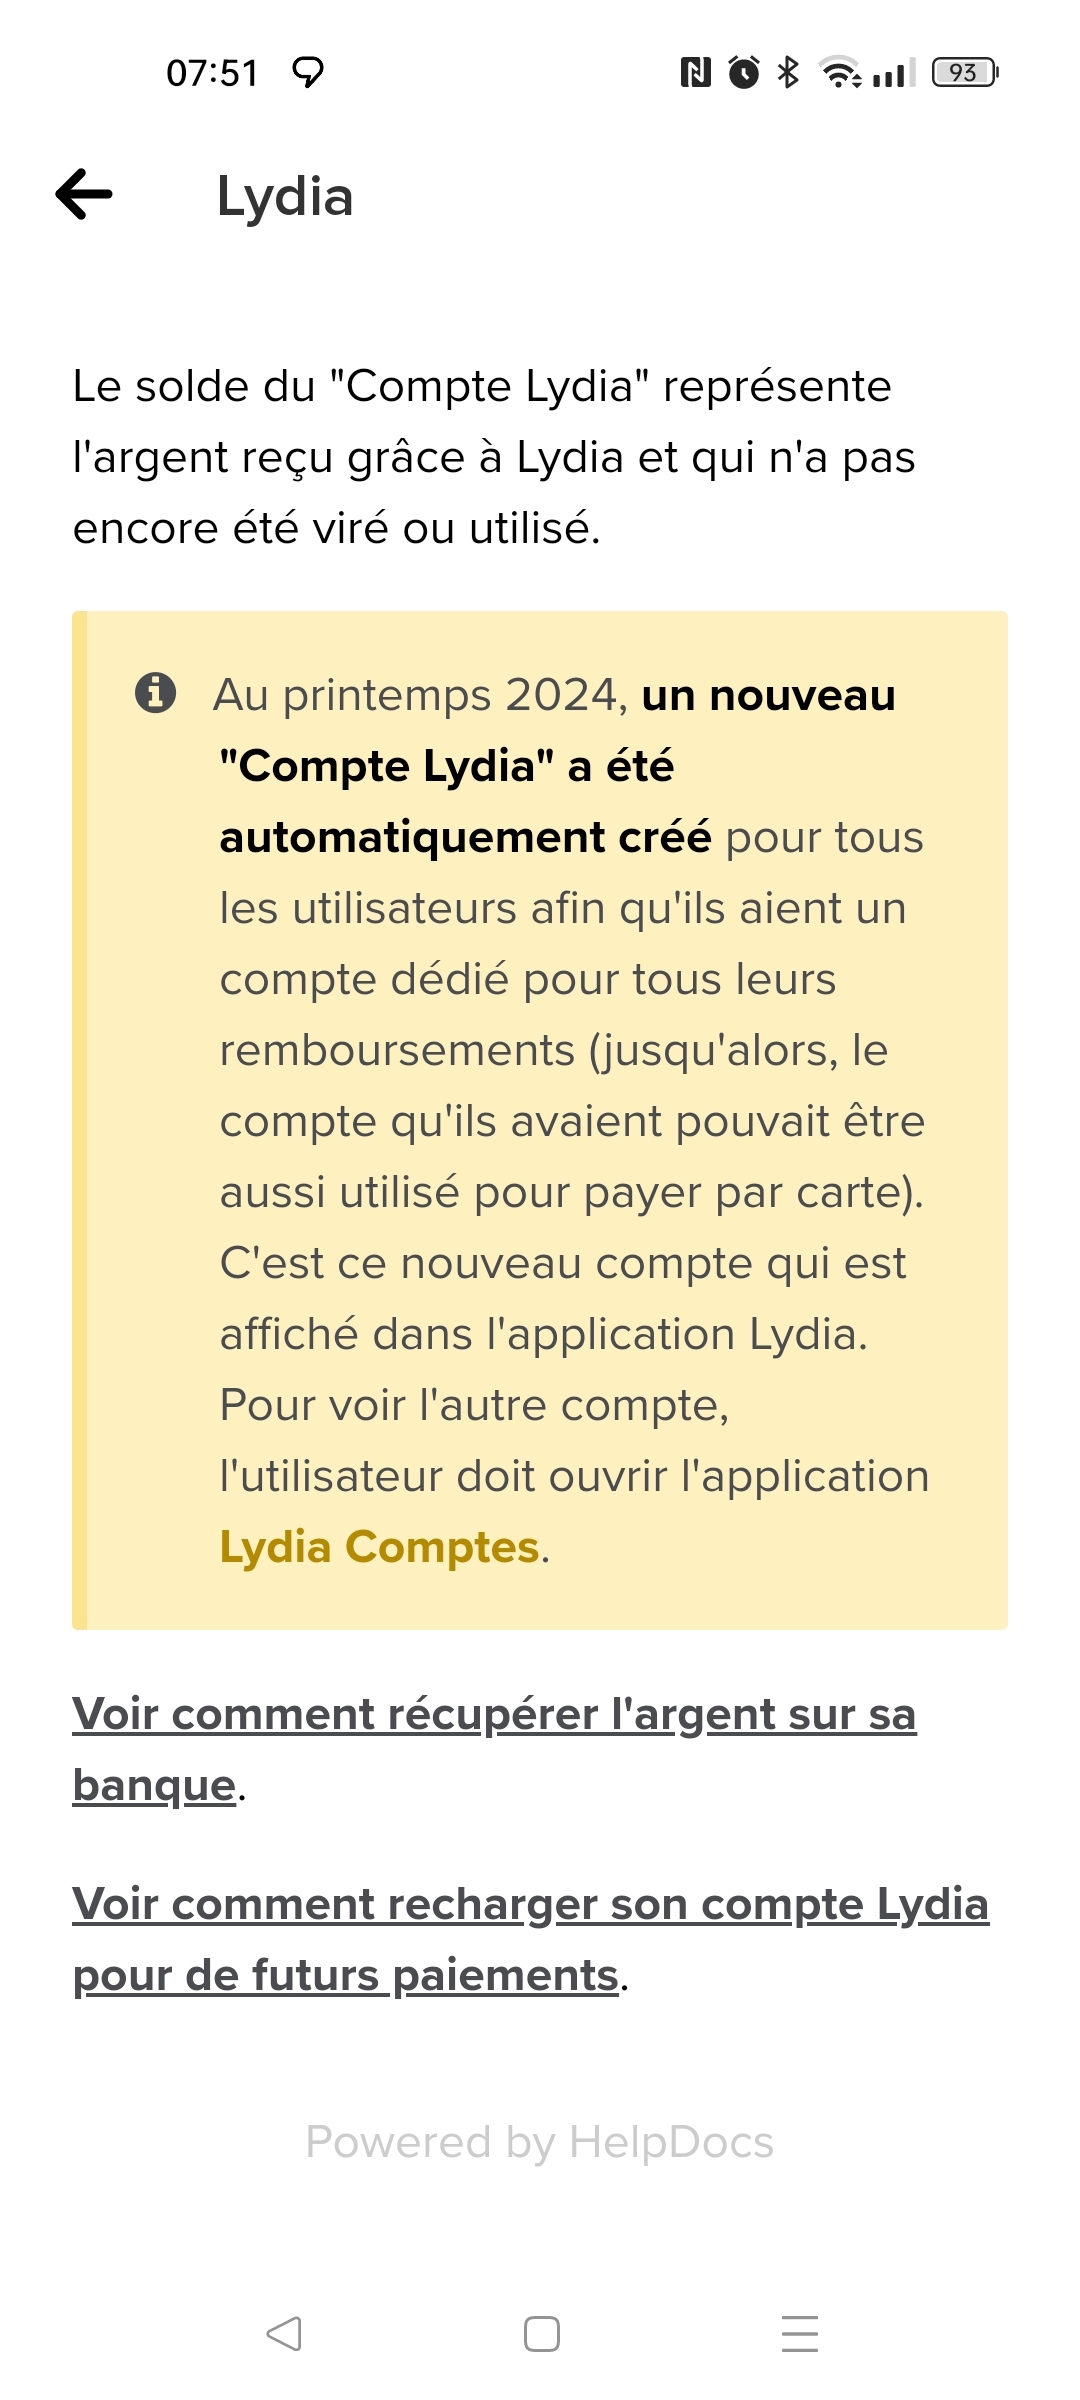Tap the bold 'un nouveau Compte Lydia' text
The width and height of the screenshot is (1080, 2400).
pyautogui.click(x=446, y=766)
